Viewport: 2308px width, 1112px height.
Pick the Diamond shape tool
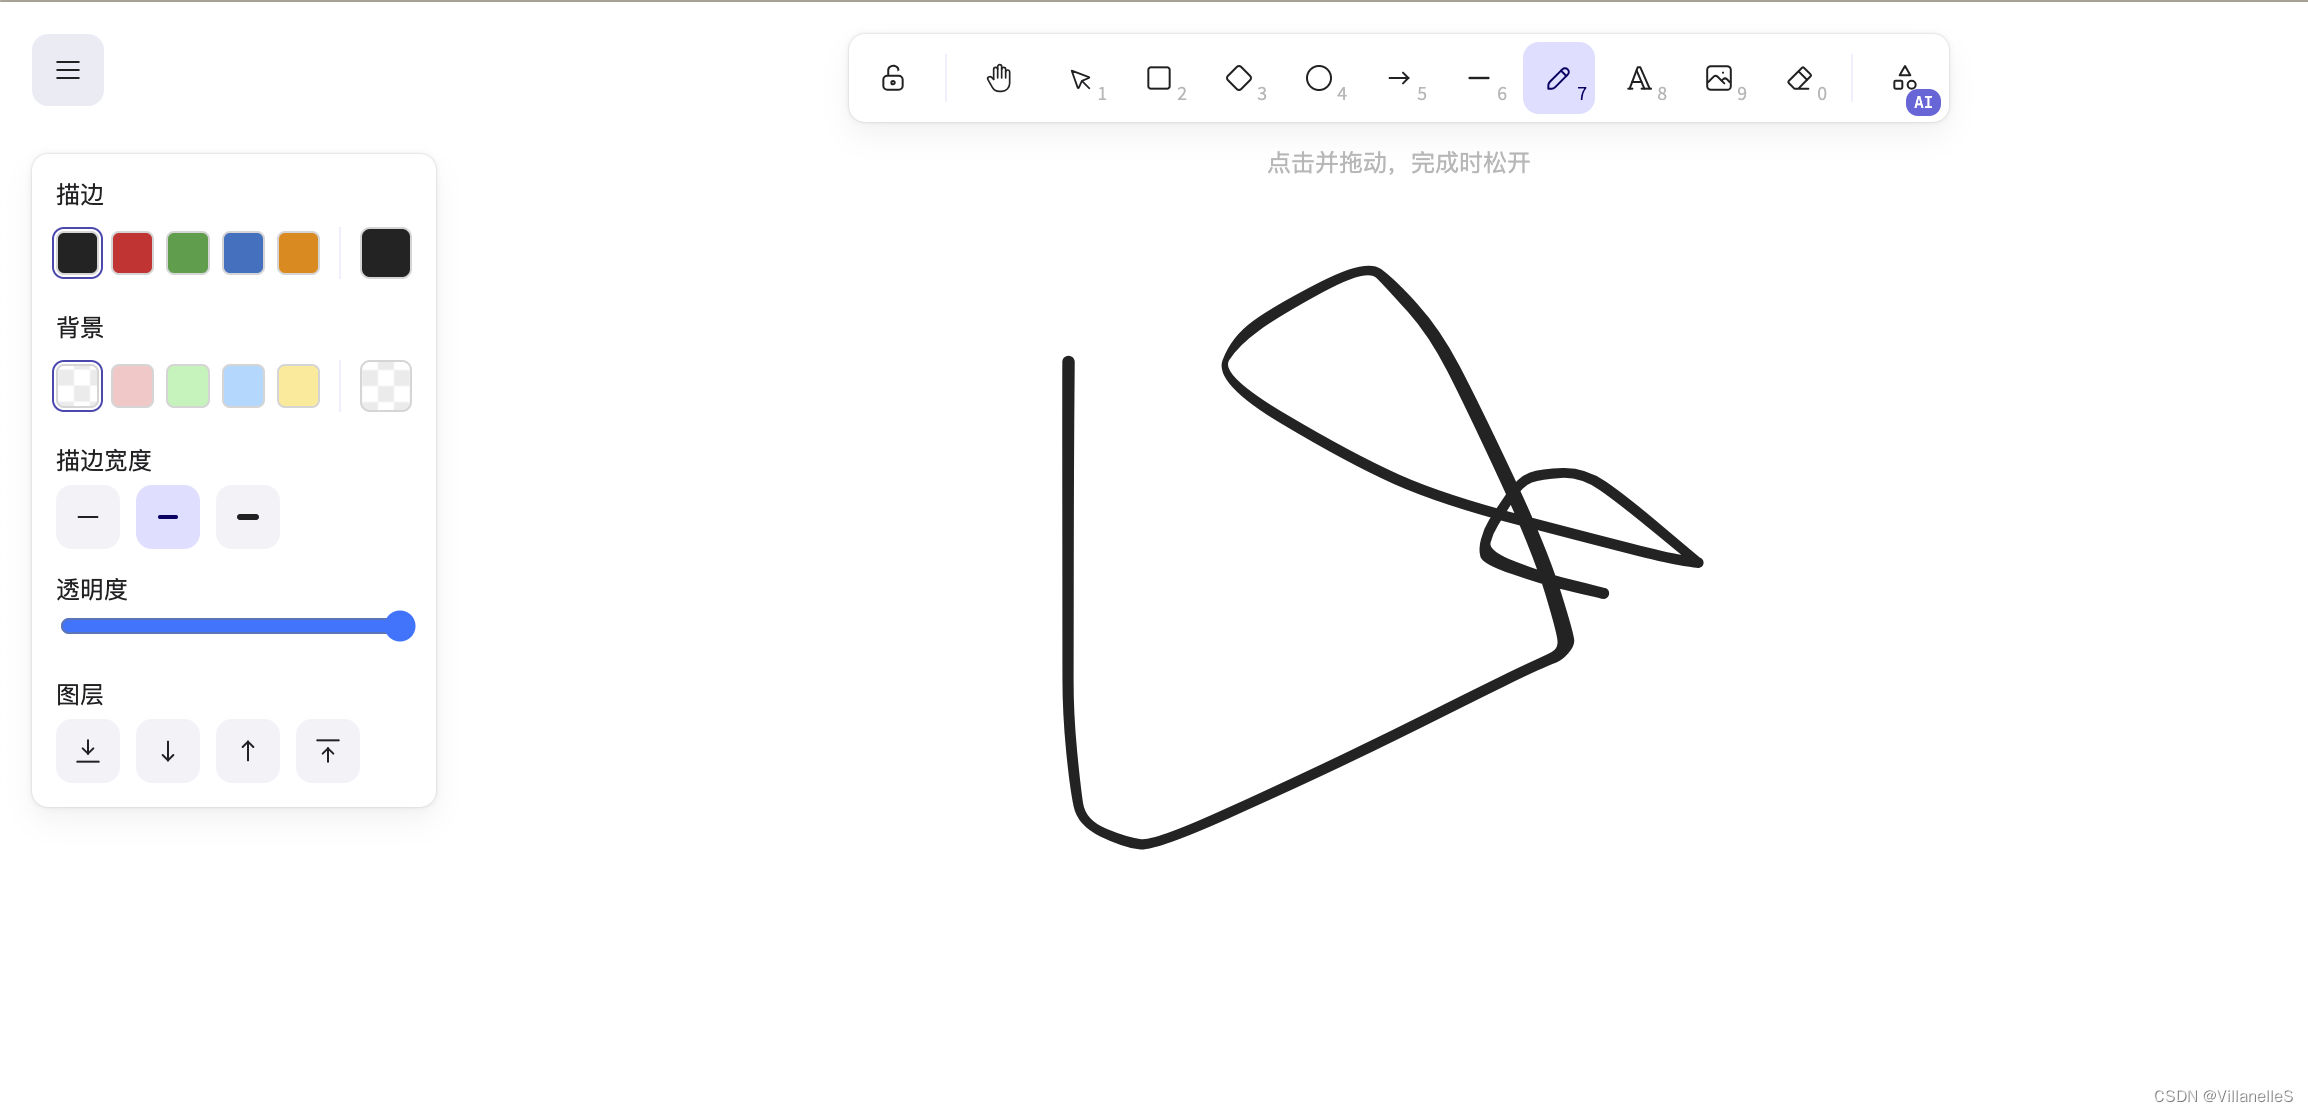1239,78
